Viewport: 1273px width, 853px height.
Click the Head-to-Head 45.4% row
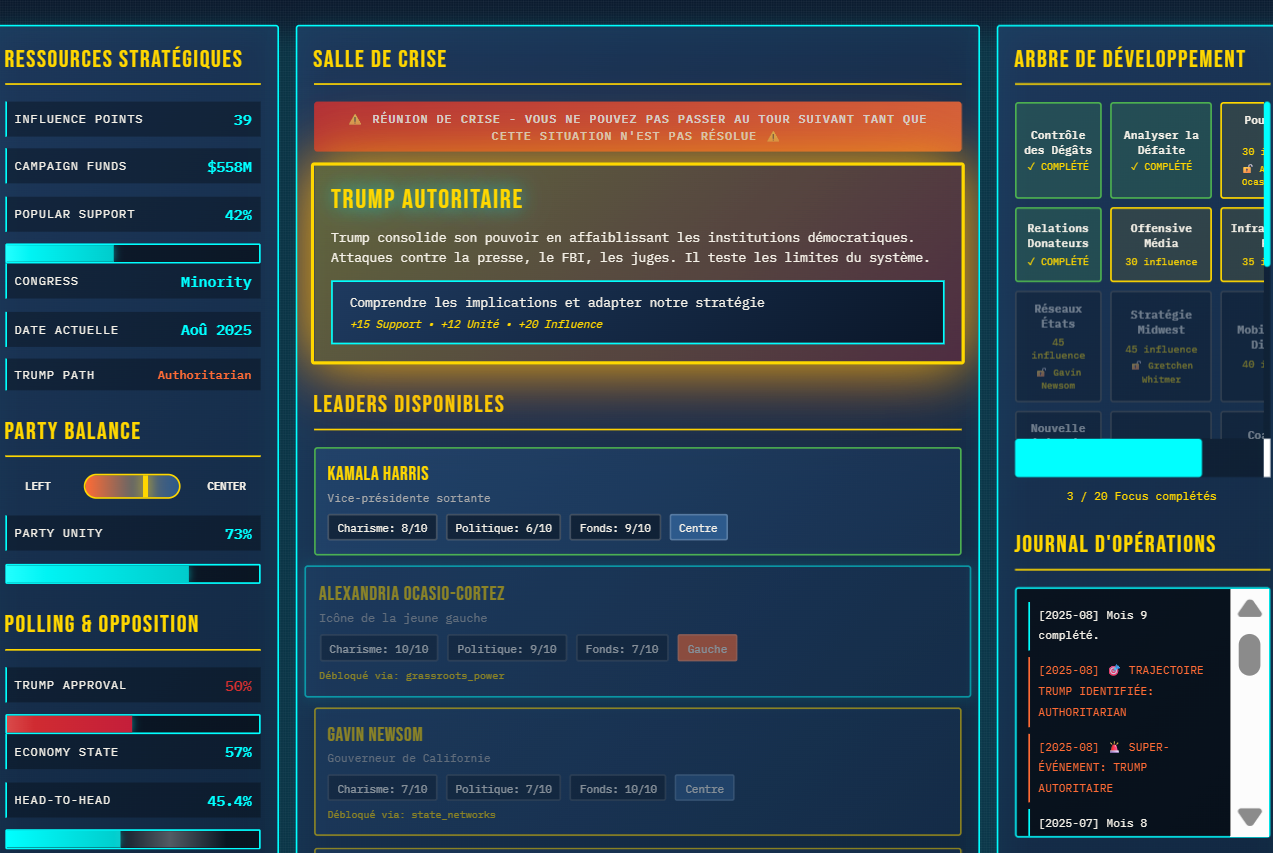[133, 800]
